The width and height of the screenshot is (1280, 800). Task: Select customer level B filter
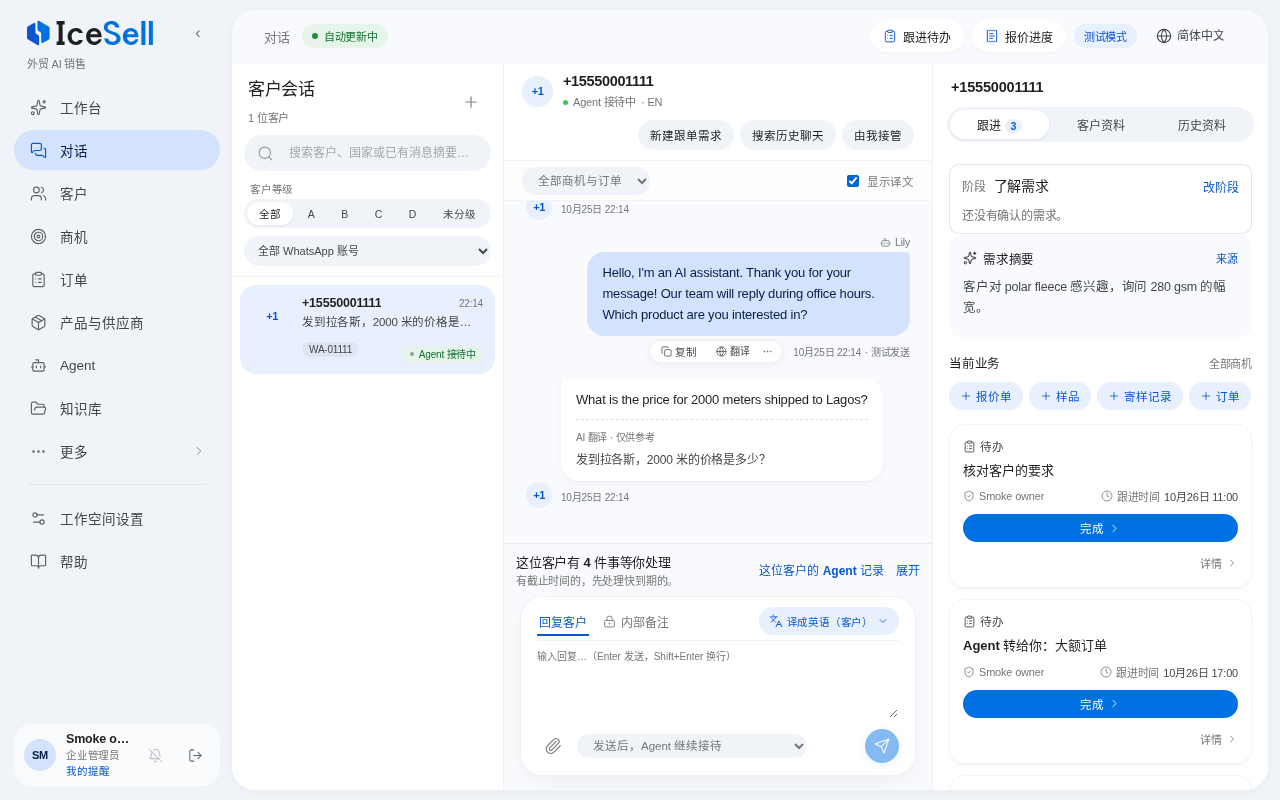(345, 214)
